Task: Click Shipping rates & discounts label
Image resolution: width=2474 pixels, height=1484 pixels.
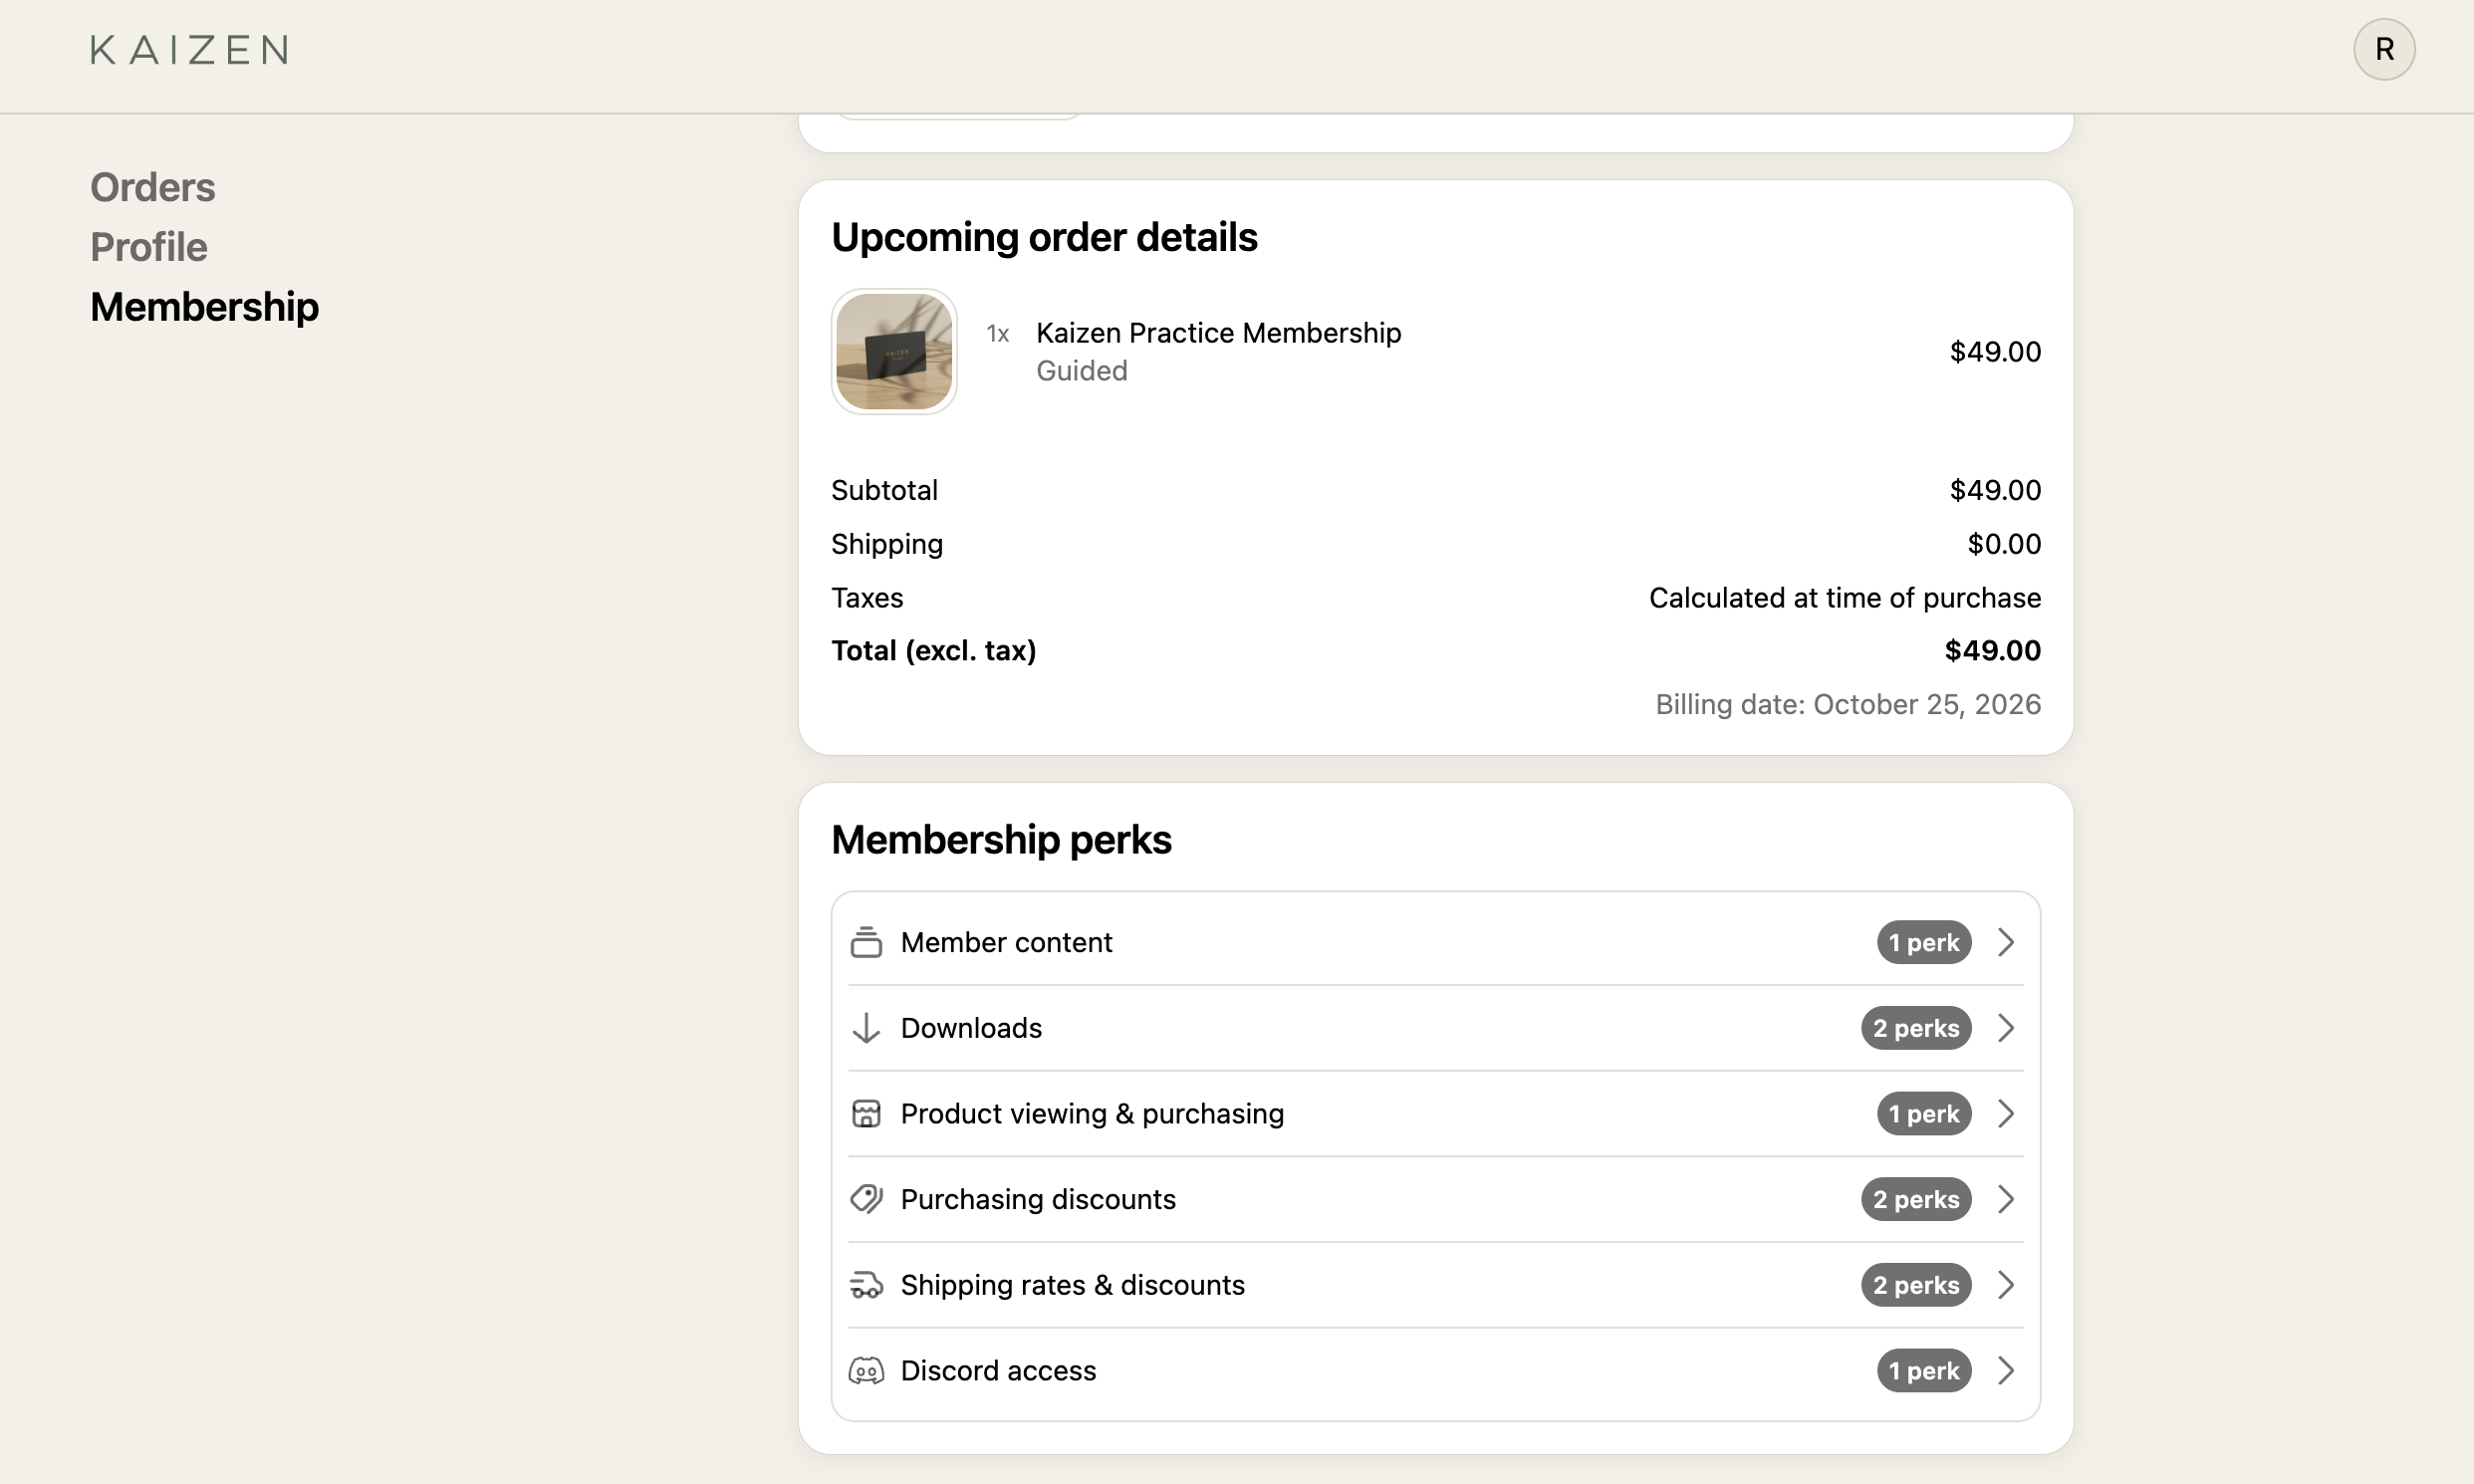Action: coord(1072,1285)
